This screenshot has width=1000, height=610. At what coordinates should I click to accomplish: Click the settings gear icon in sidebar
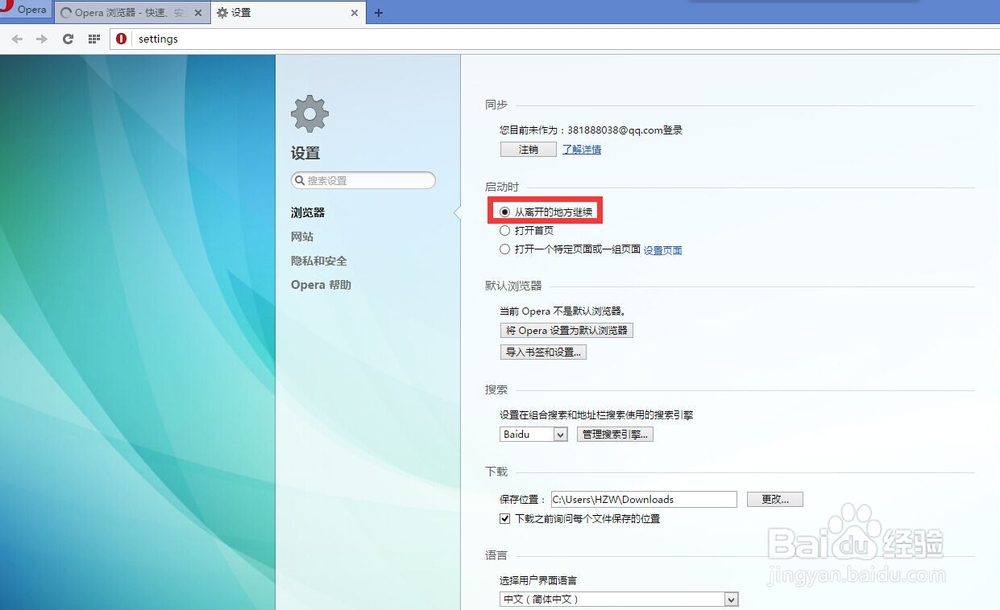tap(309, 113)
